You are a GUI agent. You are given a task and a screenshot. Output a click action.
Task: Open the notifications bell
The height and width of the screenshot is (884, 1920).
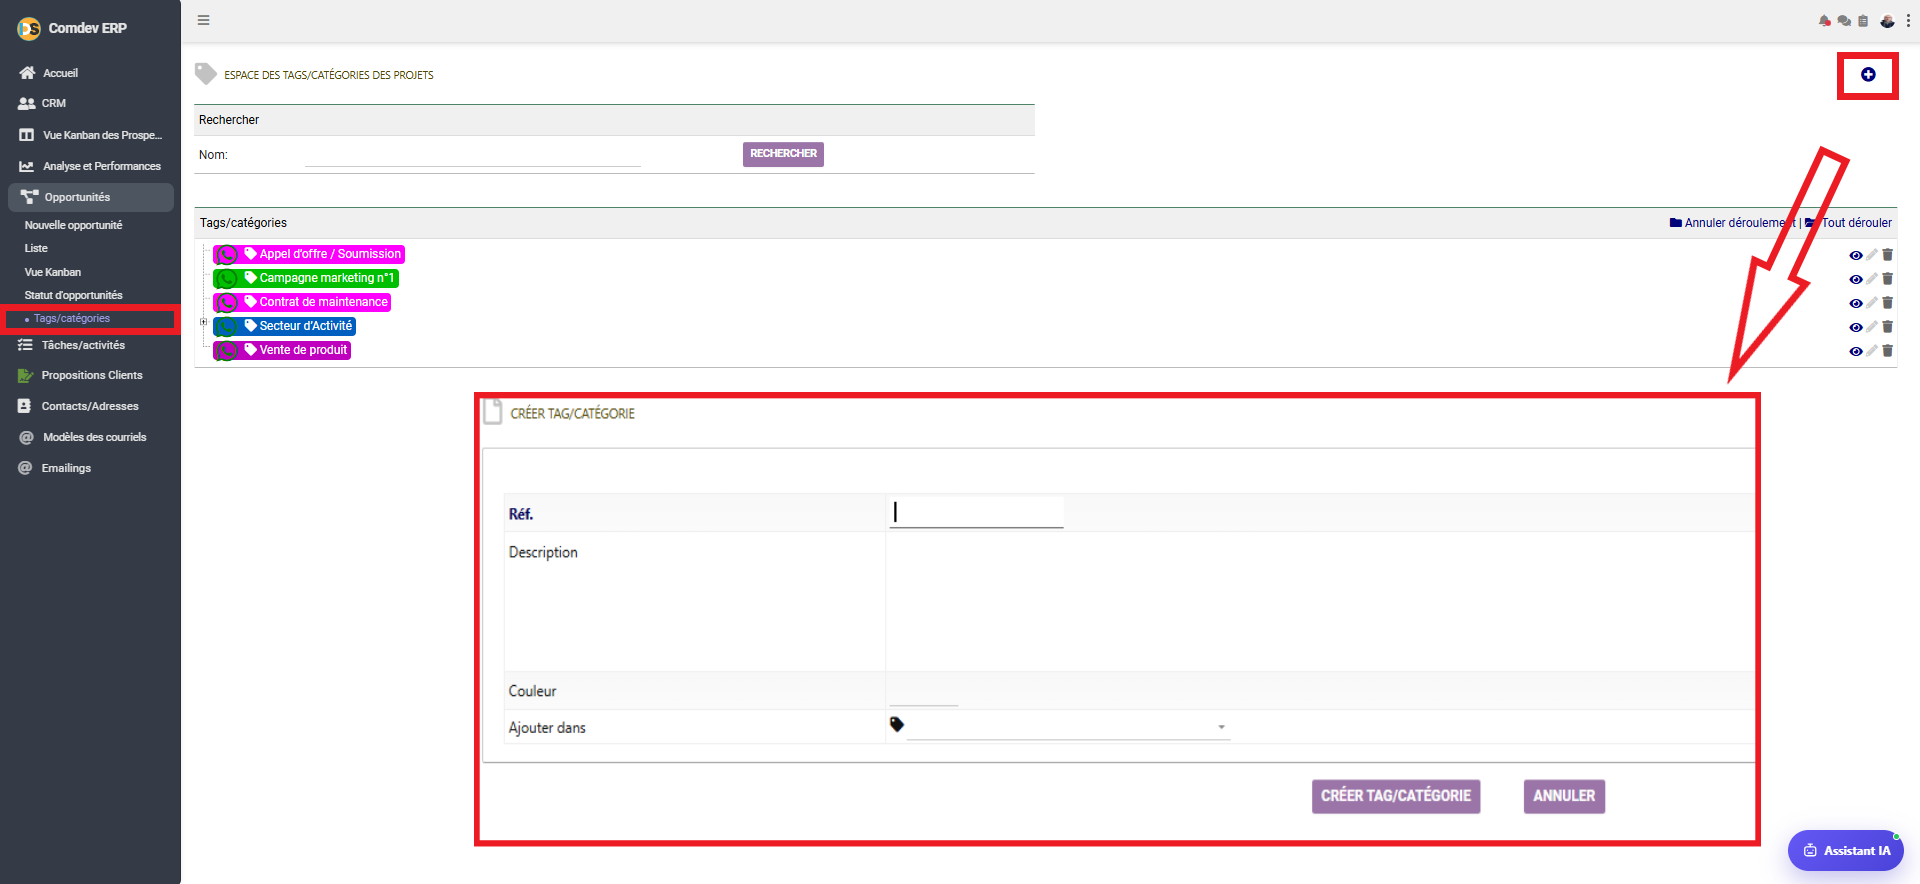point(1825,20)
